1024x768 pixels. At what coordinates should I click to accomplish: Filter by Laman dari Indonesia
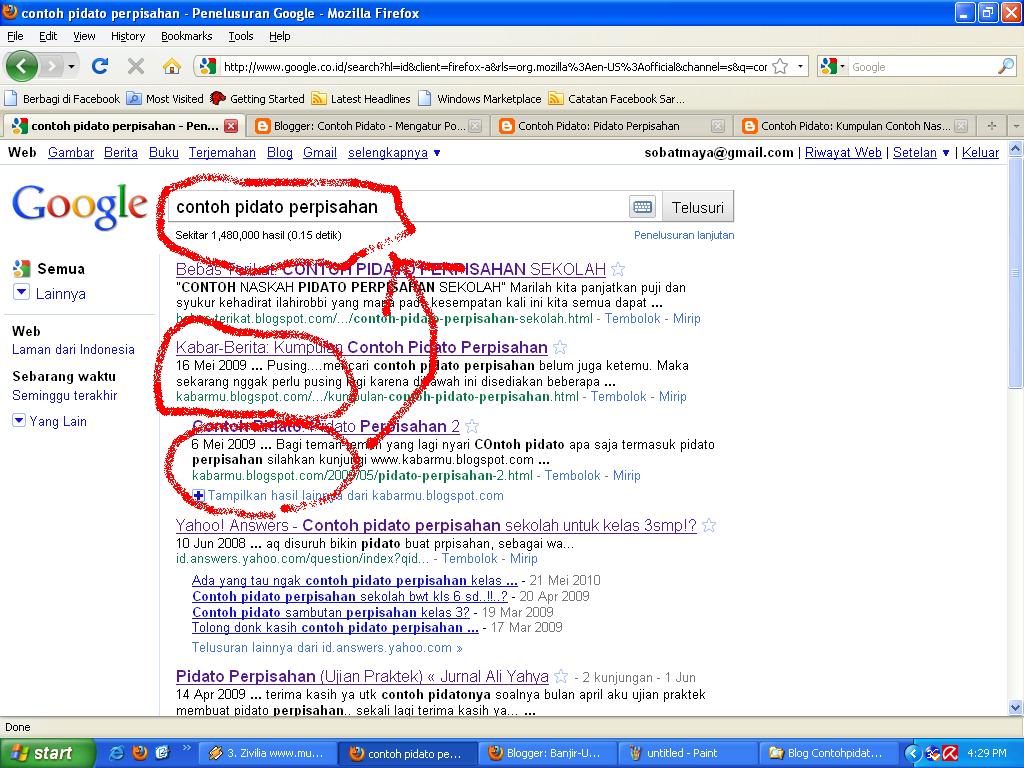click(x=73, y=349)
